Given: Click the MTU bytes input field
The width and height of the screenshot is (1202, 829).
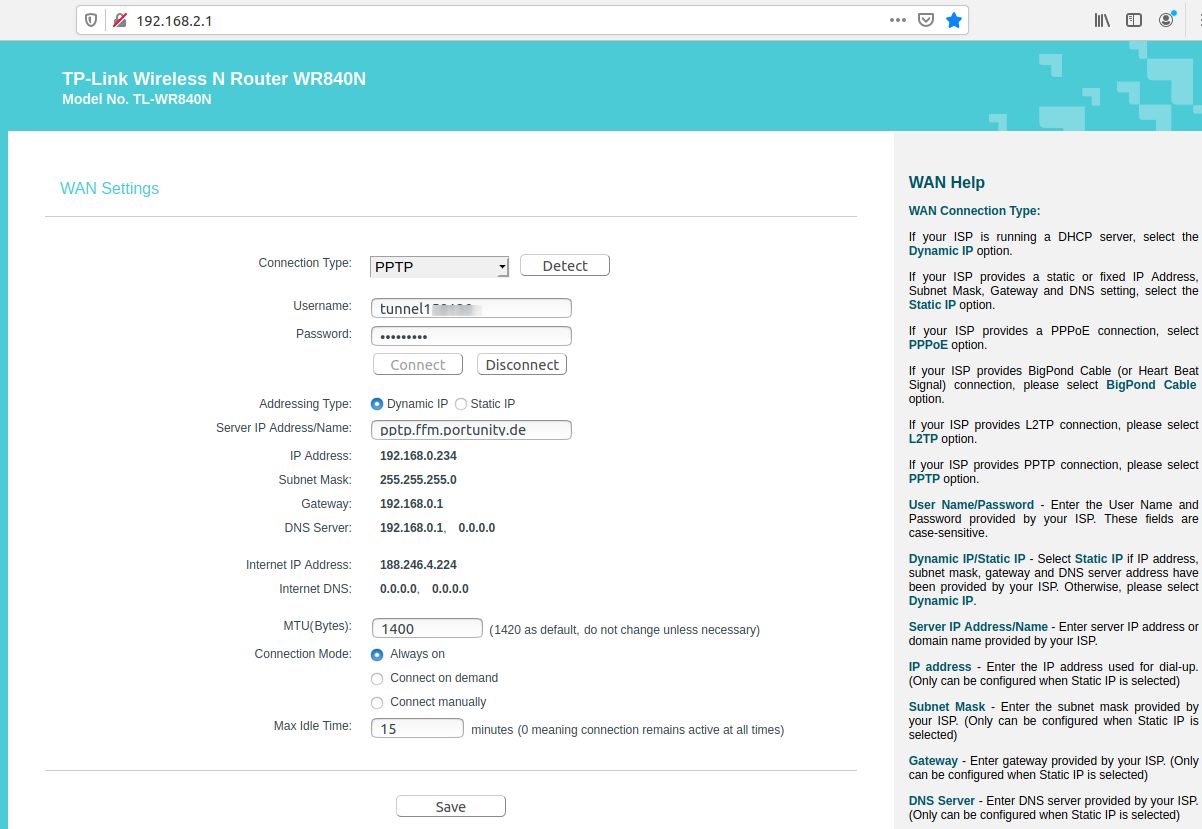Looking at the screenshot, I should (x=427, y=629).
